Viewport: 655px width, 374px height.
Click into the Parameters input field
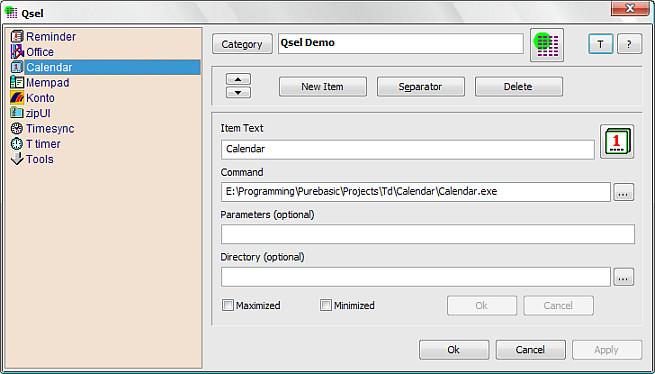[x=428, y=234]
